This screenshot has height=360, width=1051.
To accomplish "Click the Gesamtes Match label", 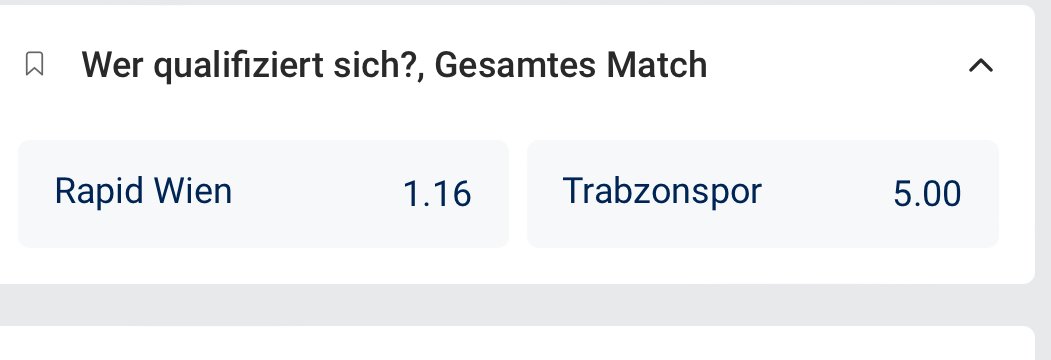I will click(571, 66).
